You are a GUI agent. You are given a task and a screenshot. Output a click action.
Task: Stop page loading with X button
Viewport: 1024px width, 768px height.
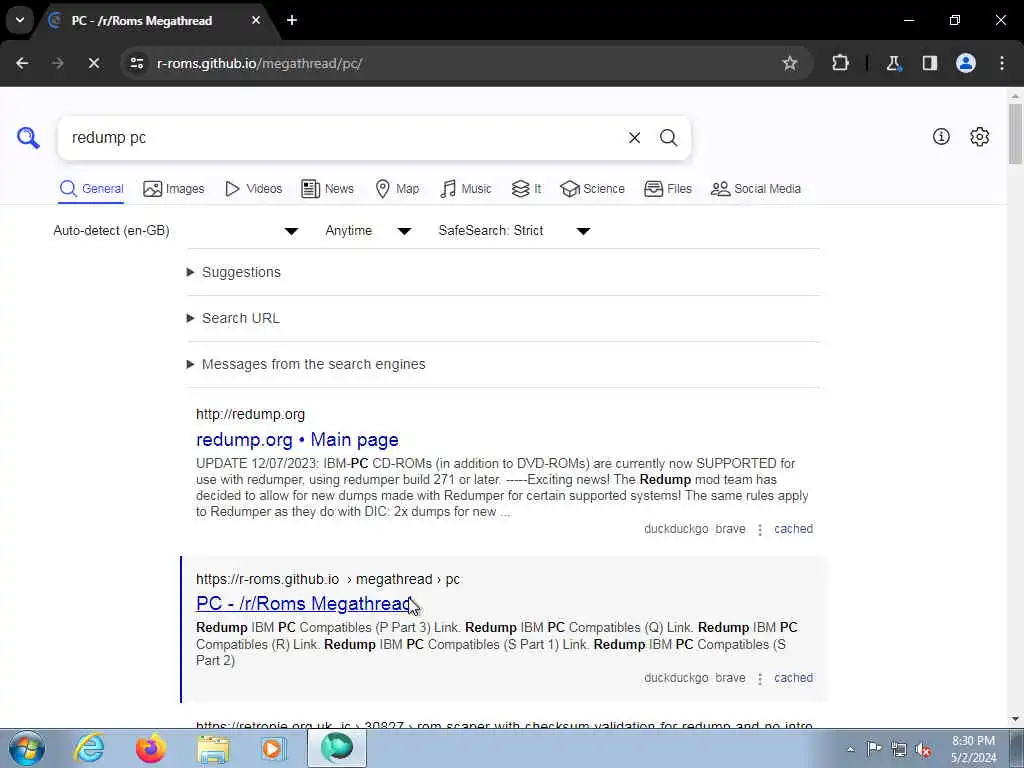[x=93, y=63]
